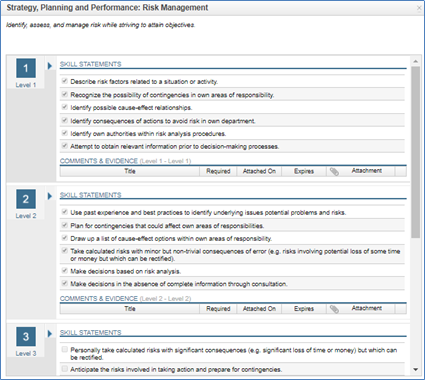Sort Level 2 evidence by Expires column

tap(304, 309)
